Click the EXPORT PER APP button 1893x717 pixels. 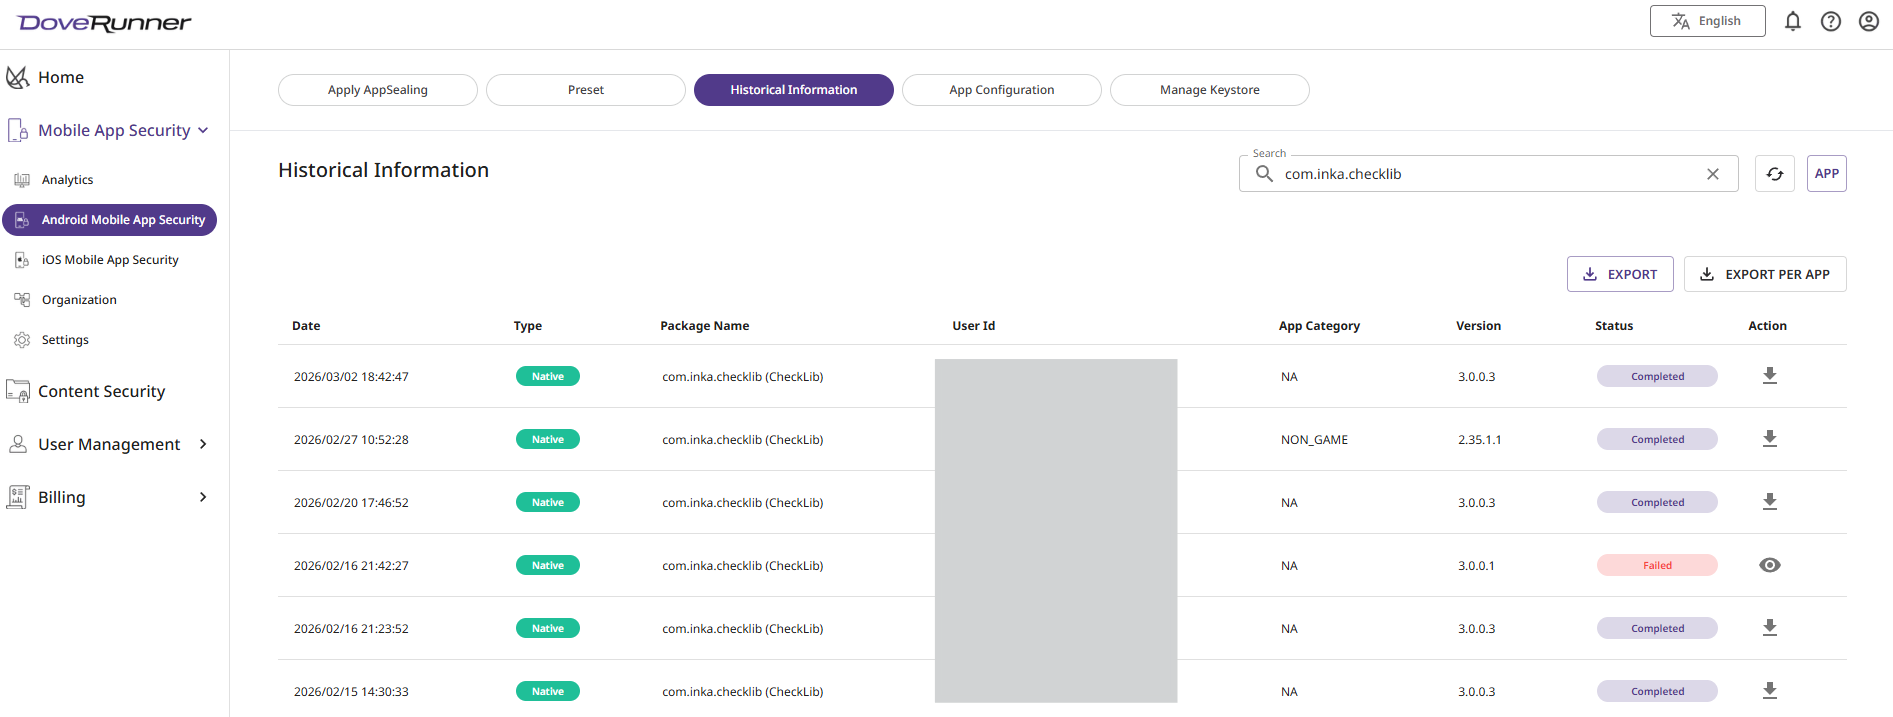pos(1764,274)
